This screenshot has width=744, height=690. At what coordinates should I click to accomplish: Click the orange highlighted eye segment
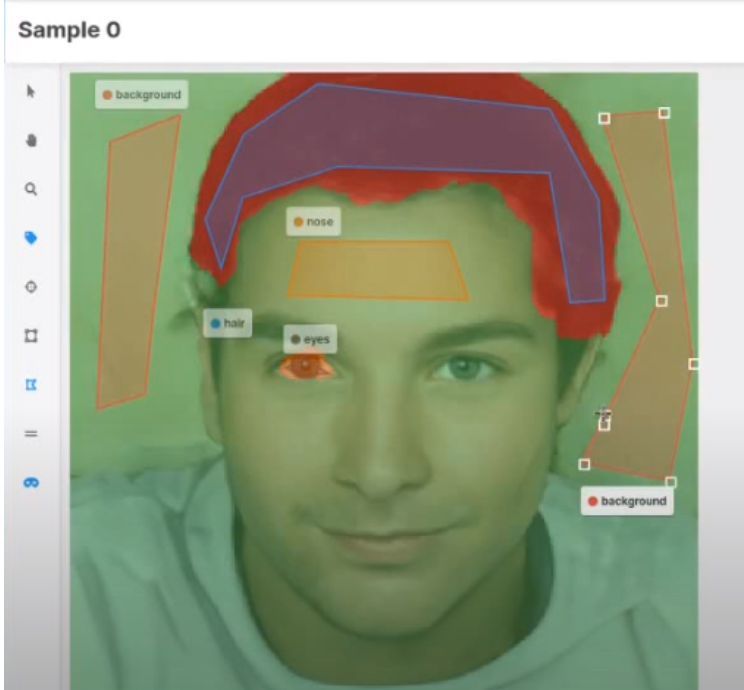tap(307, 367)
